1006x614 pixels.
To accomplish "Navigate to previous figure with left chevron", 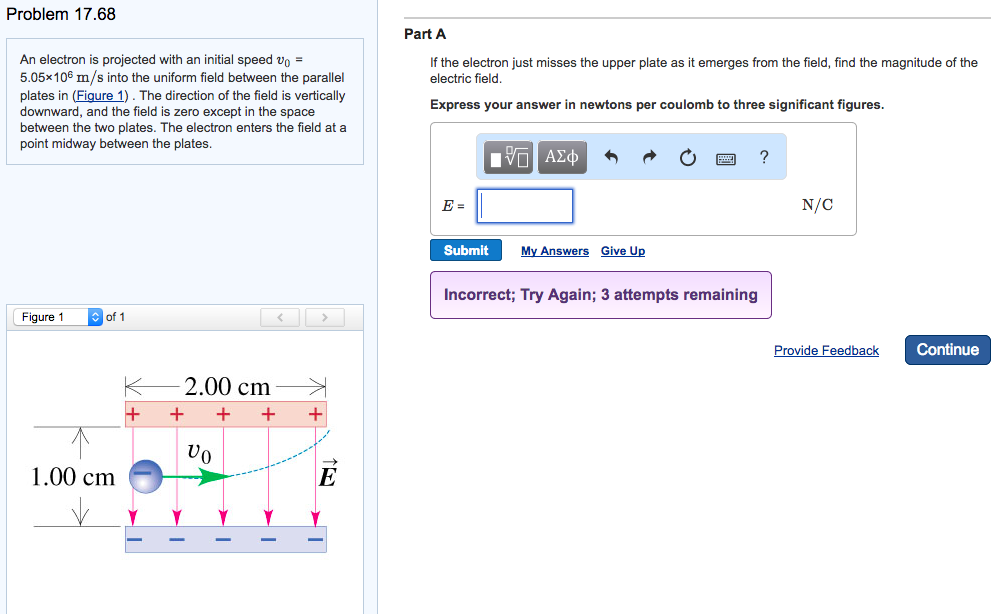I will click(279, 316).
